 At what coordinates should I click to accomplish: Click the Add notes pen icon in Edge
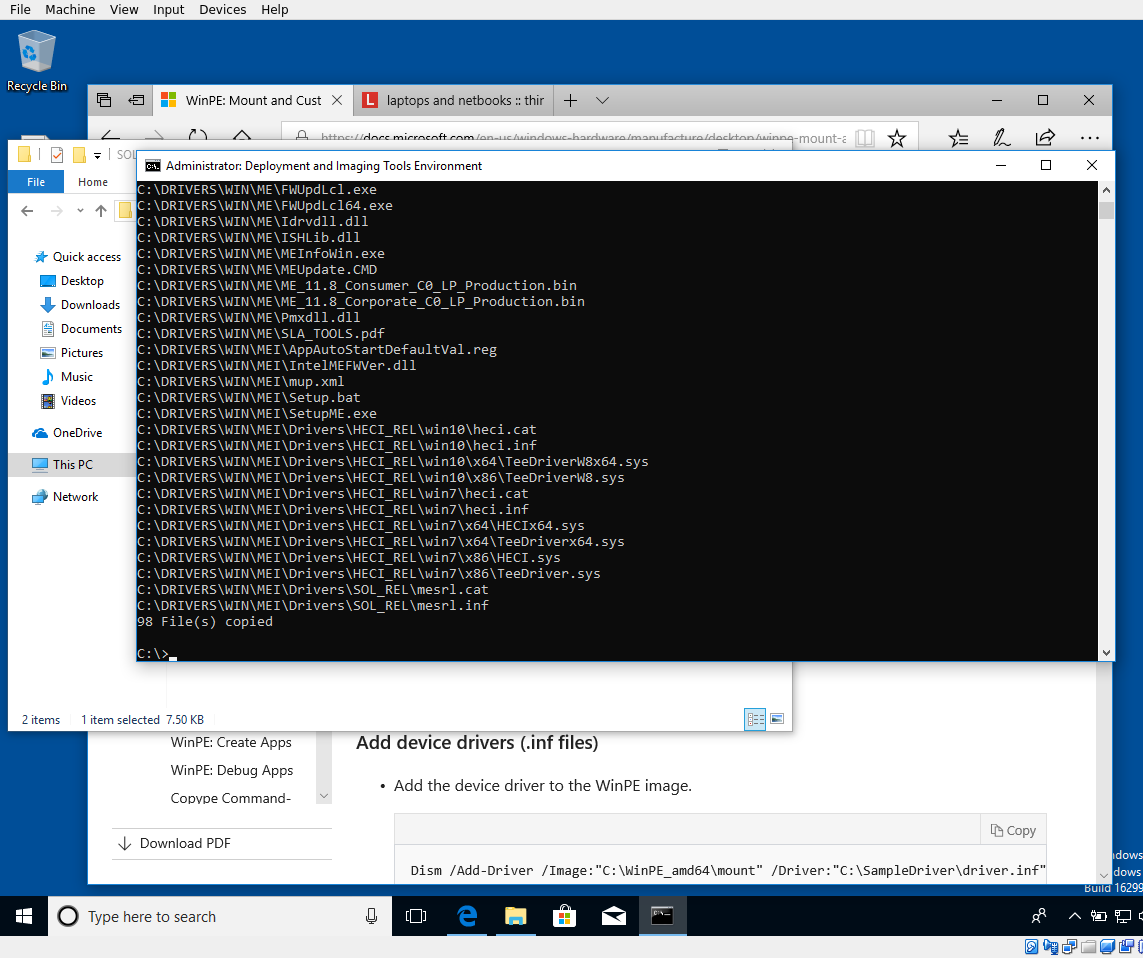[1002, 138]
